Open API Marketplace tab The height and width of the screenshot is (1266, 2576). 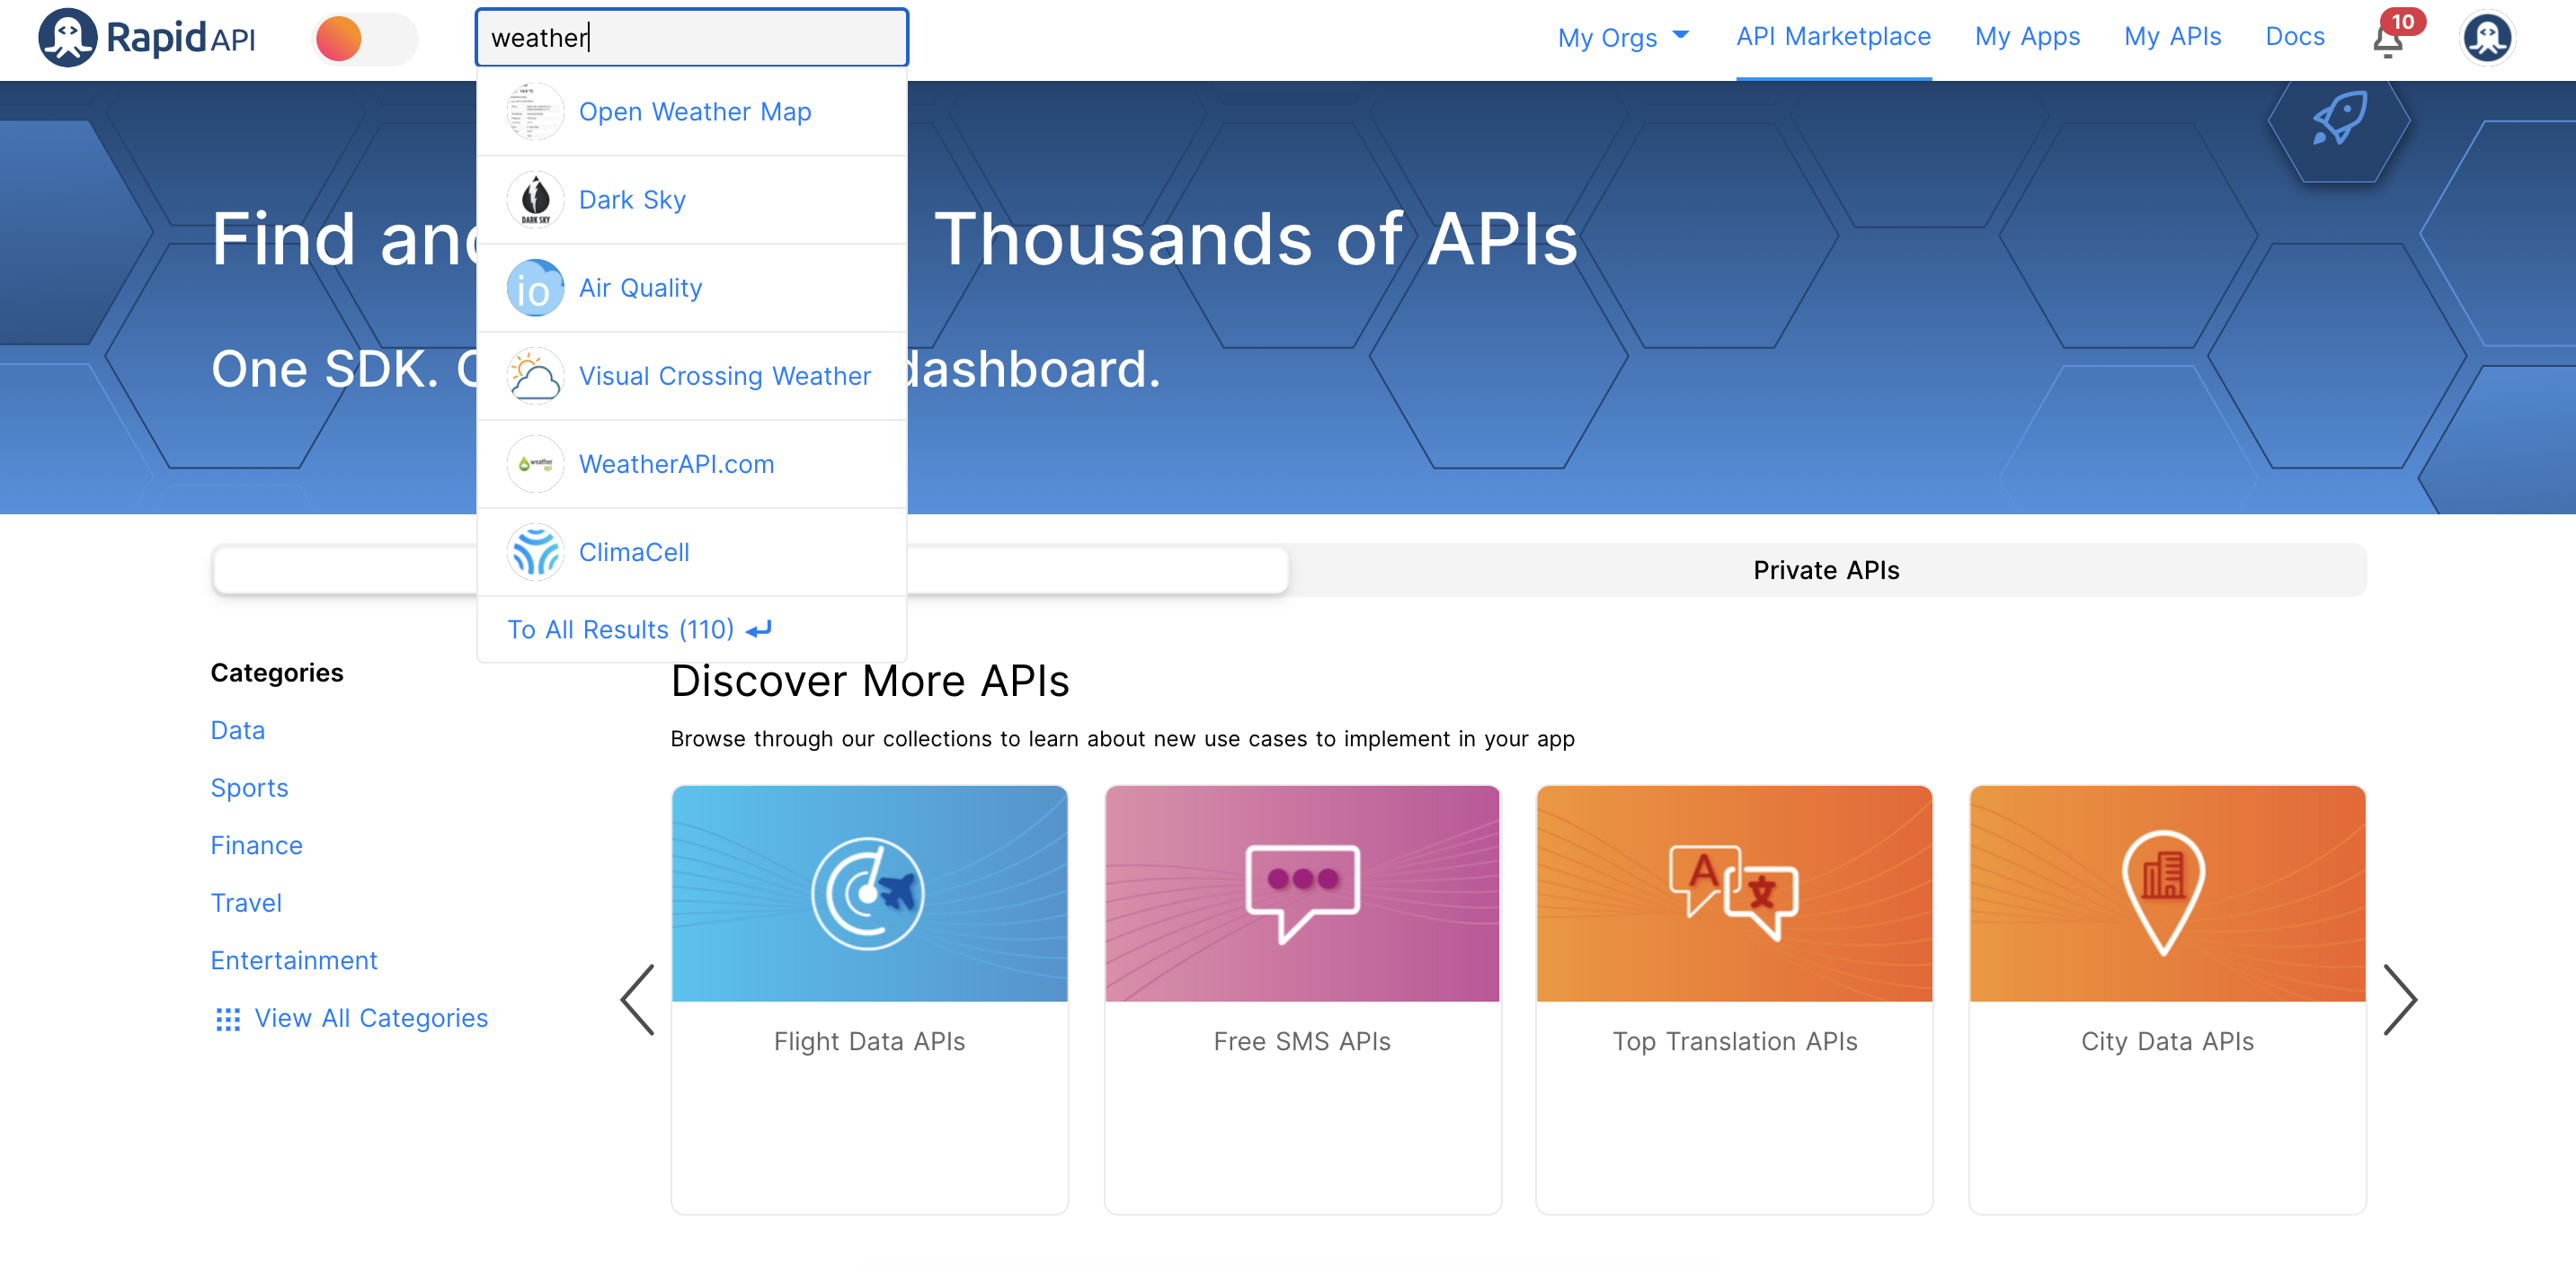coord(1833,37)
